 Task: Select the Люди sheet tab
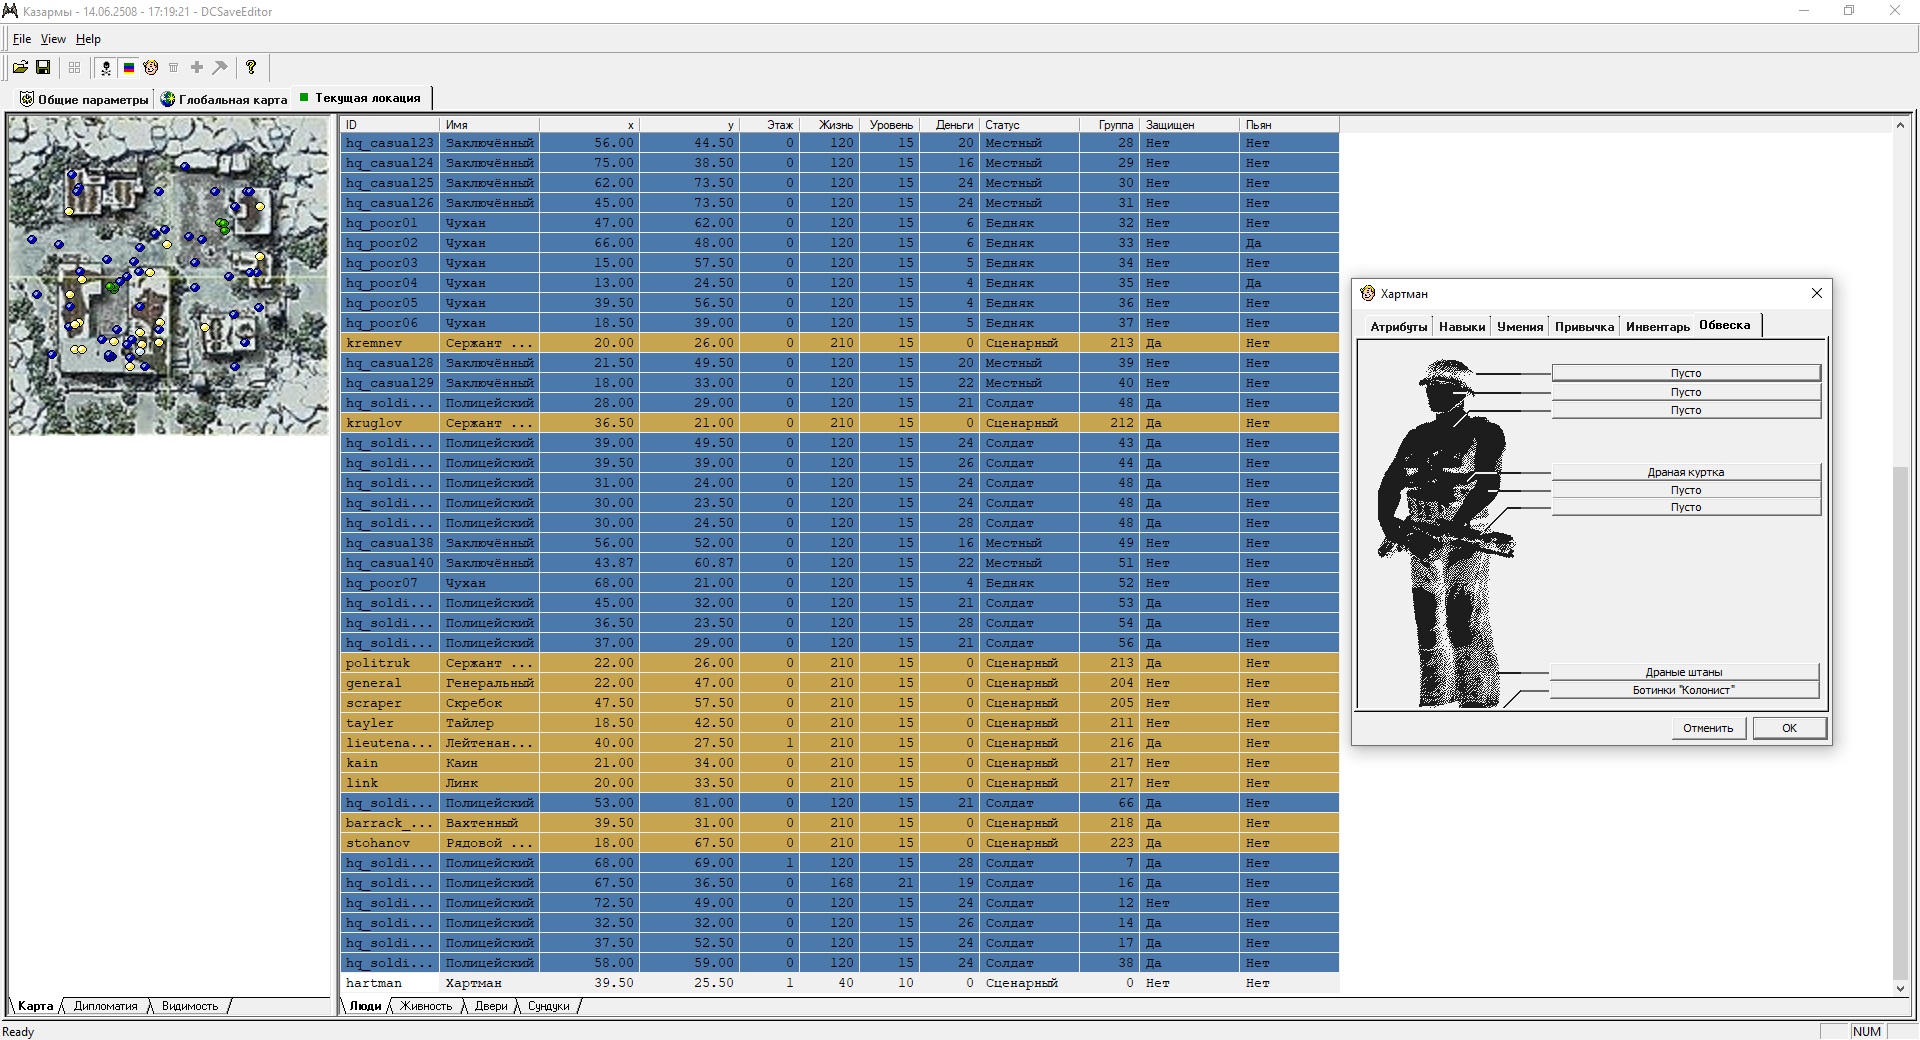(x=365, y=1006)
